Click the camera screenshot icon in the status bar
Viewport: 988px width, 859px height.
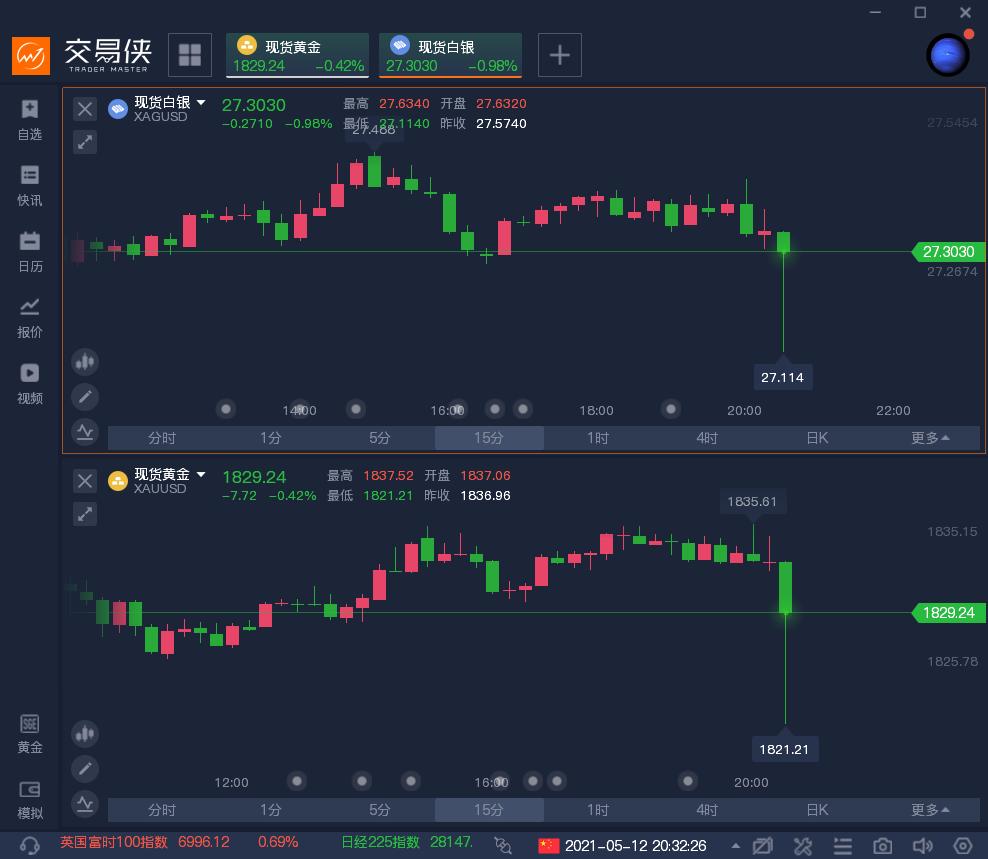pyautogui.click(x=883, y=846)
